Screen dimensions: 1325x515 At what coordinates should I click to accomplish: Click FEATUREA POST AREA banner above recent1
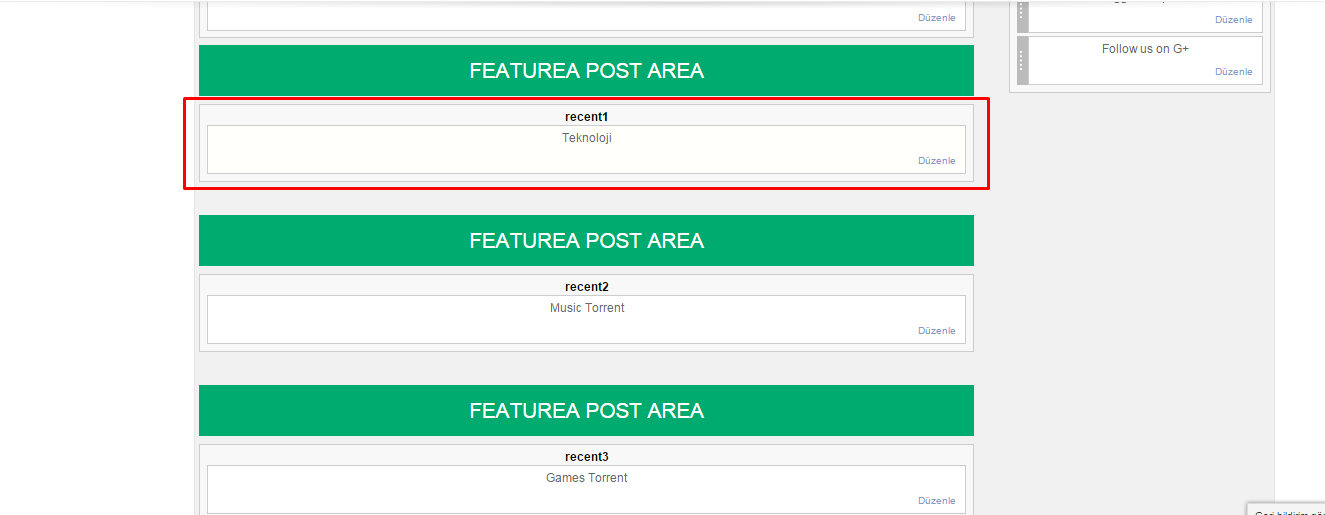click(x=586, y=71)
